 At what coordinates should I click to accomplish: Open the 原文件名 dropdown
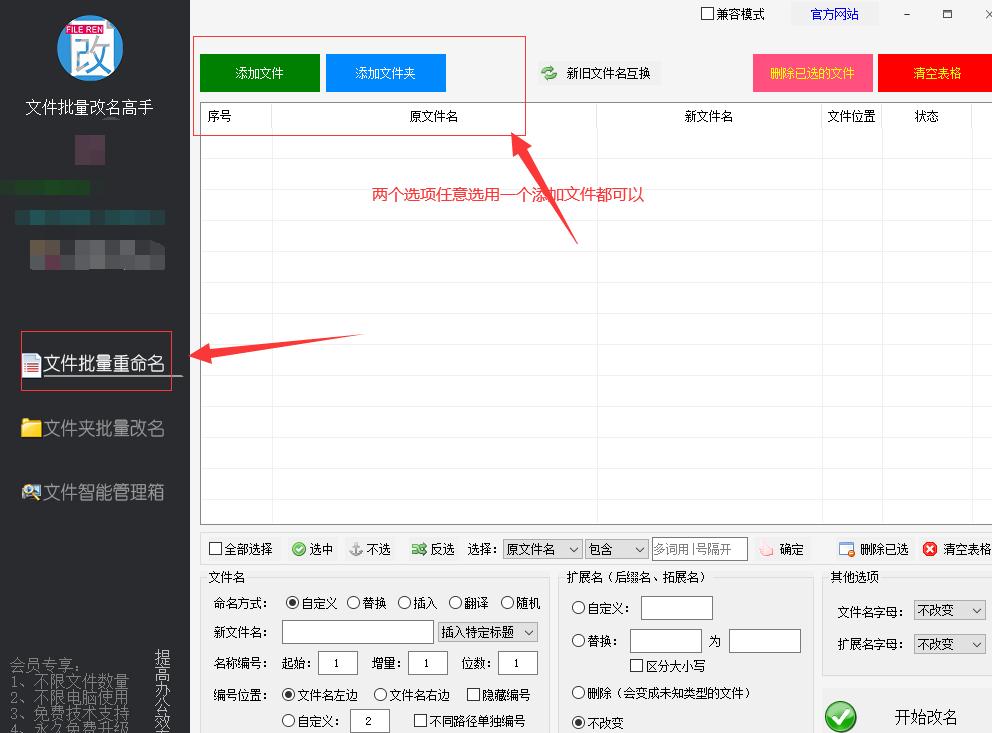click(541, 548)
